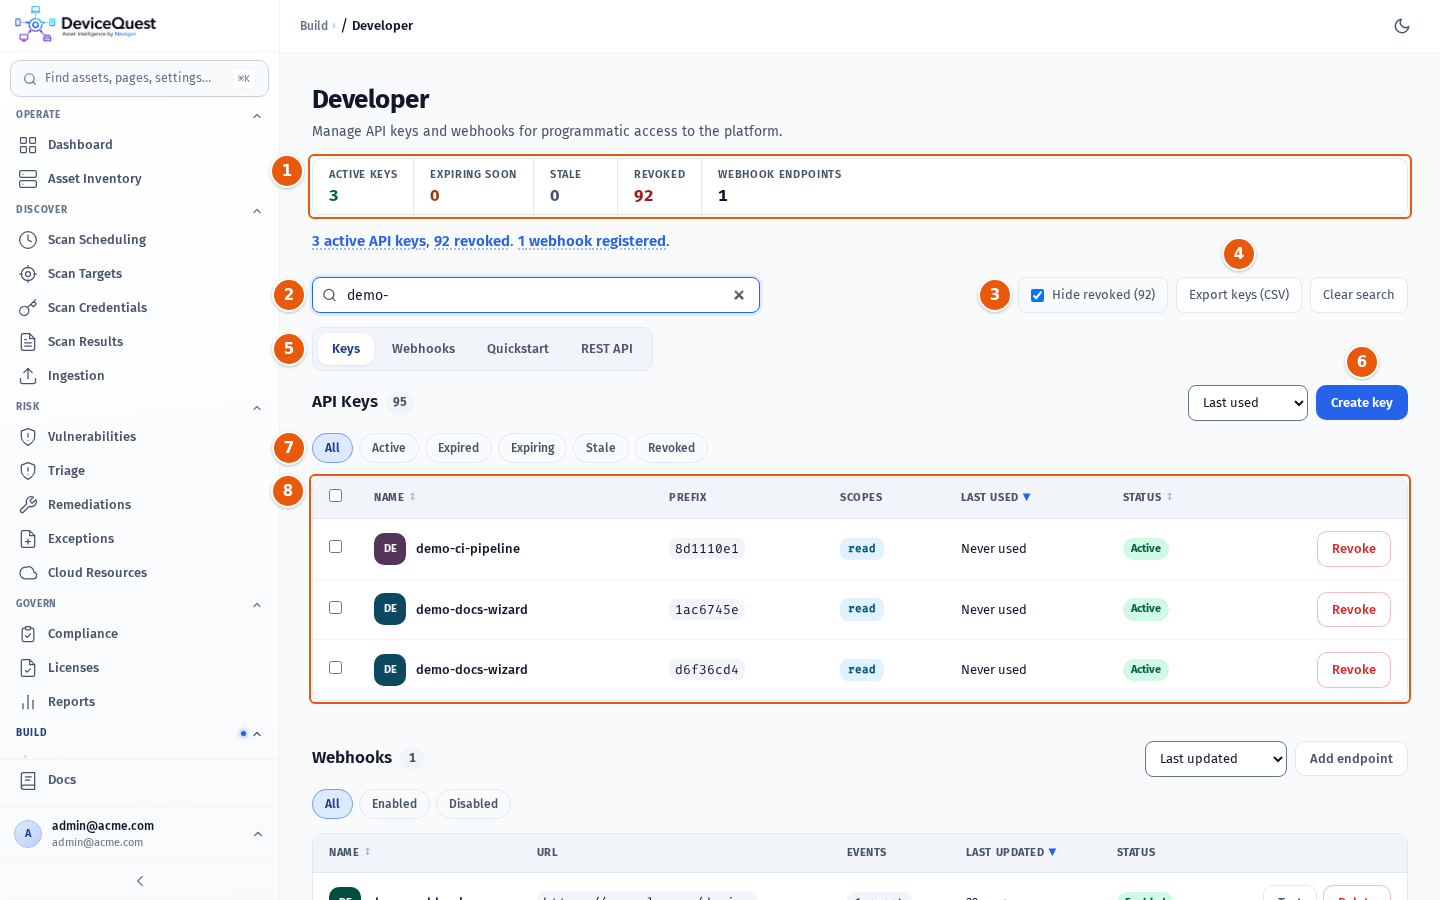
Task: Toggle Hide revoked (92) checkbox
Action: pyautogui.click(x=1038, y=295)
